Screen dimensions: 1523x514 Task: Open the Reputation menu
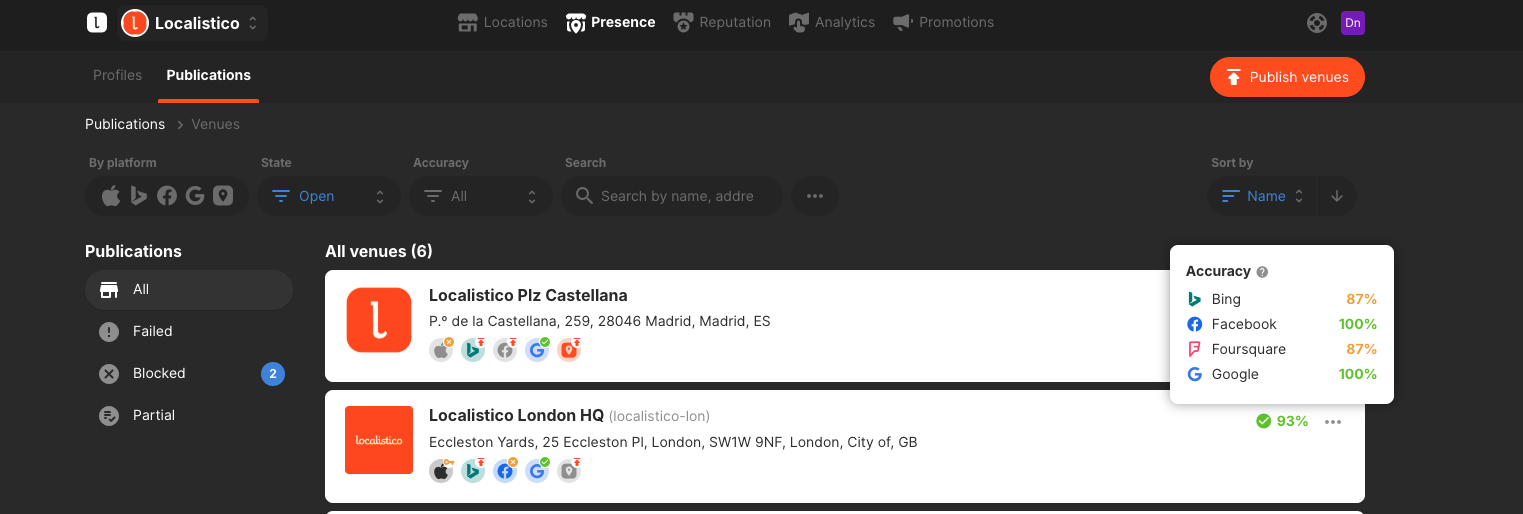tap(722, 22)
